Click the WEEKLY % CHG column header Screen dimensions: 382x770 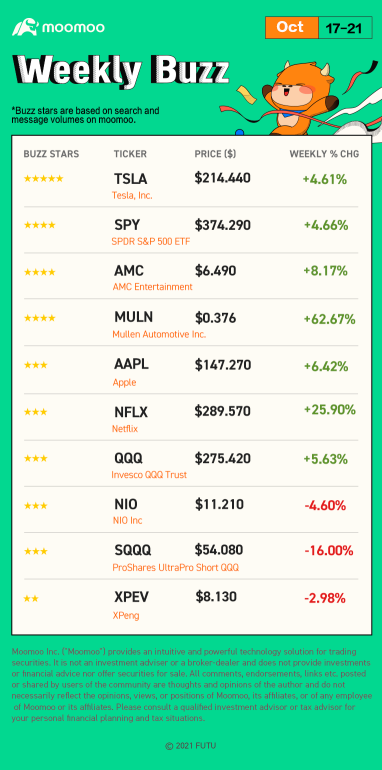point(324,154)
